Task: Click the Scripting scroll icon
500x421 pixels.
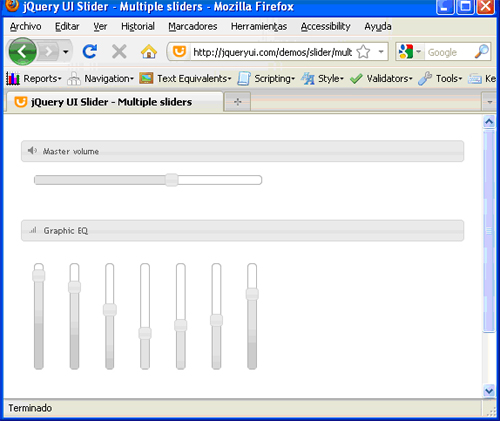Action: (x=244, y=79)
